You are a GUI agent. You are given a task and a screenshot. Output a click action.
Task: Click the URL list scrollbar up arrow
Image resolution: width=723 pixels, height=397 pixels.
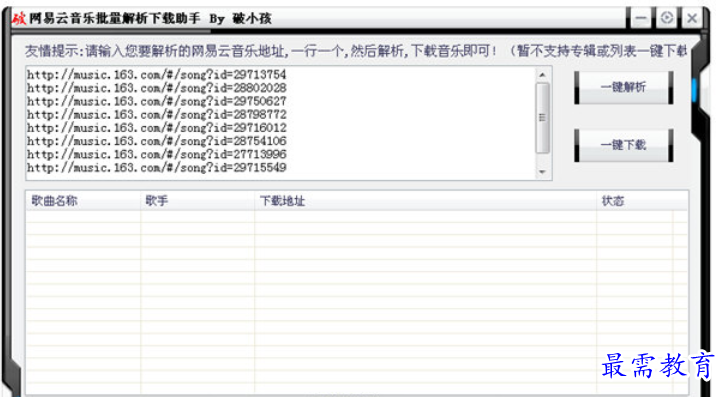pos(542,75)
